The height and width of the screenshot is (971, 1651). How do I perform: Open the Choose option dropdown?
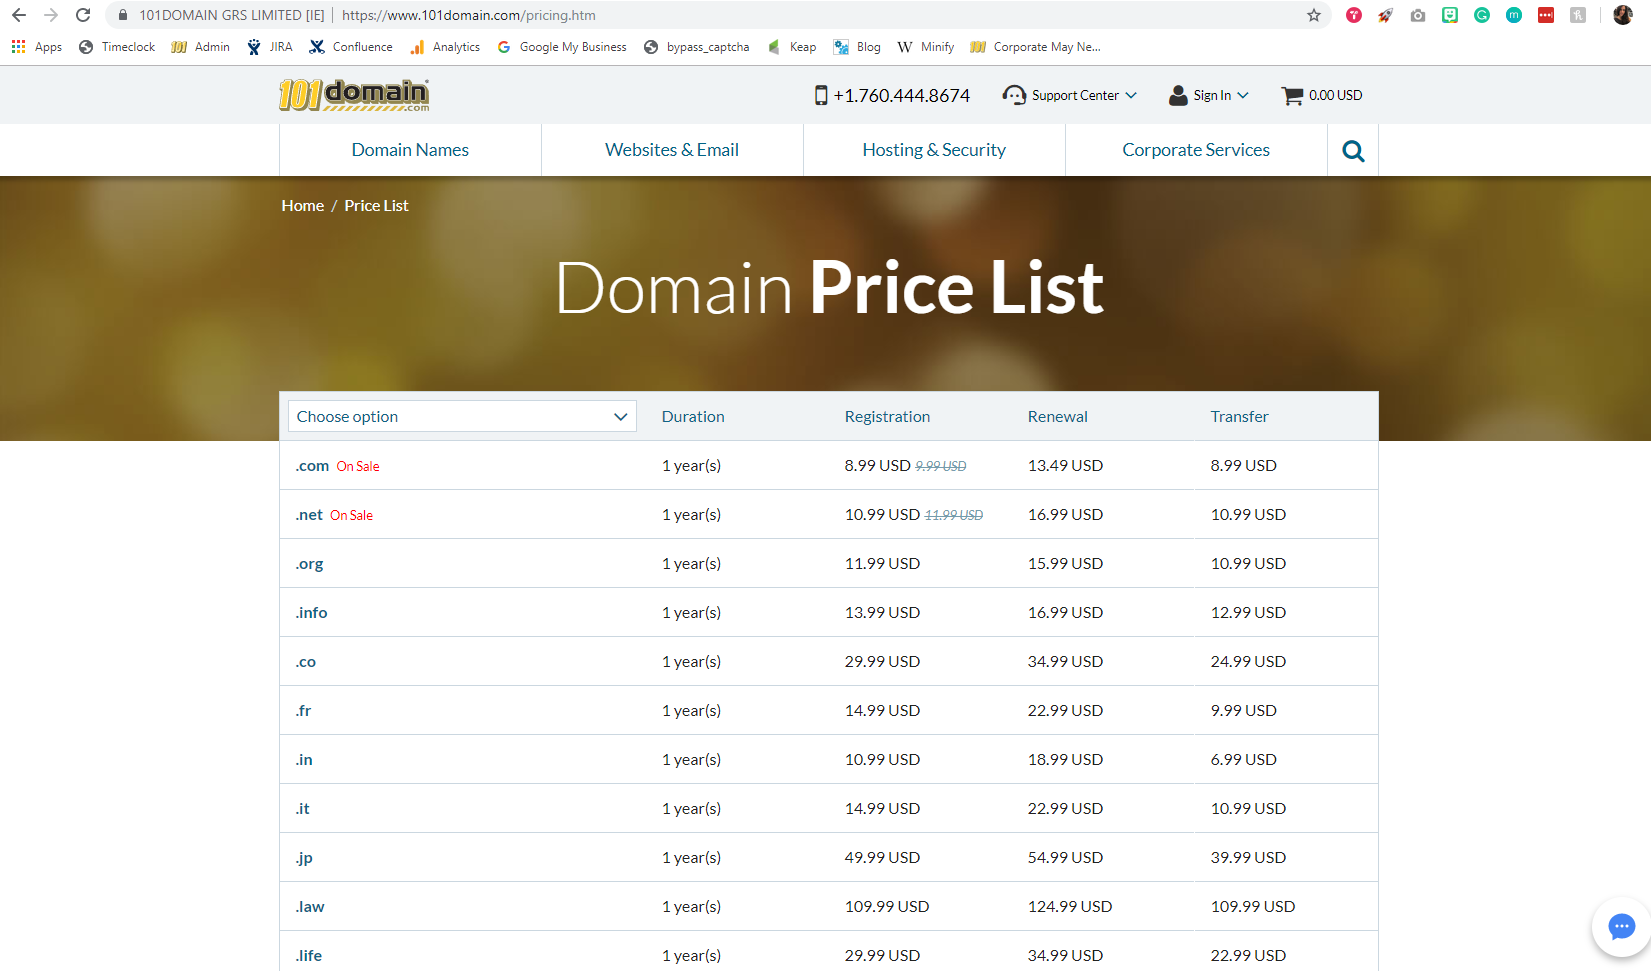(462, 416)
